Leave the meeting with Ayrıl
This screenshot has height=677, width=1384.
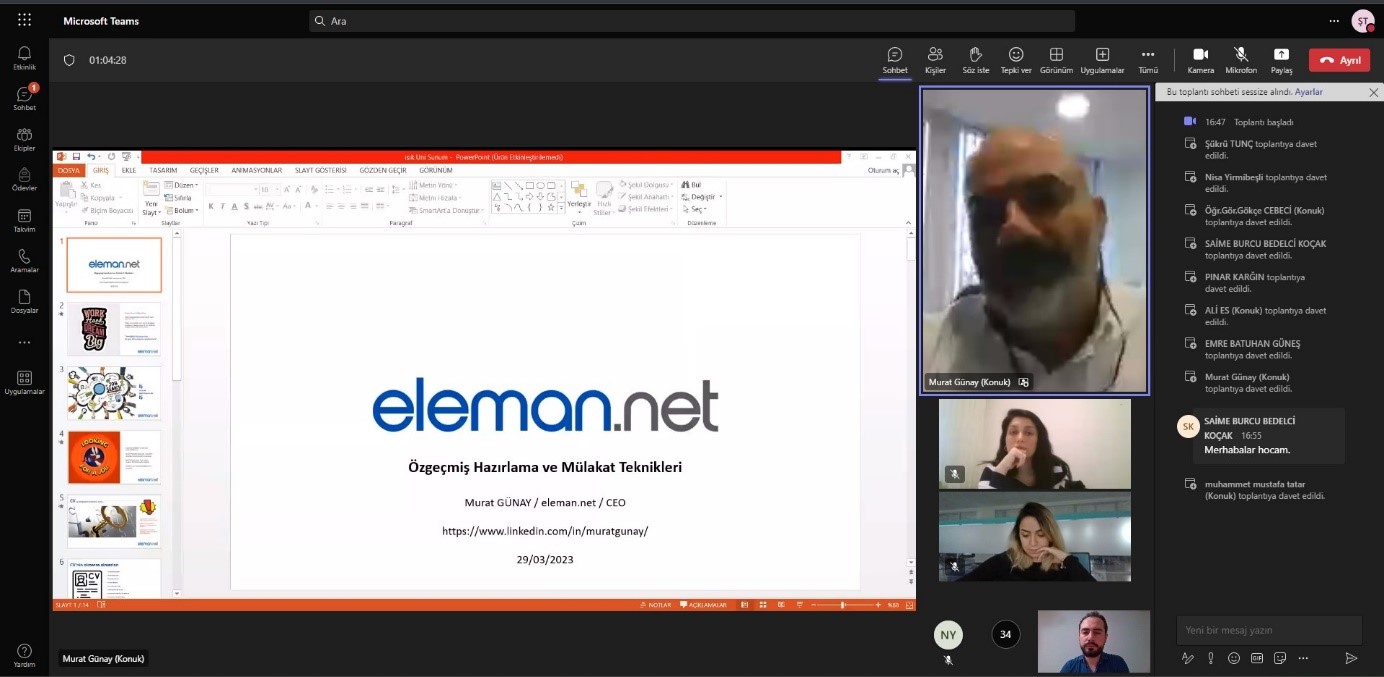pyautogui.click(x=1339, y=60)
